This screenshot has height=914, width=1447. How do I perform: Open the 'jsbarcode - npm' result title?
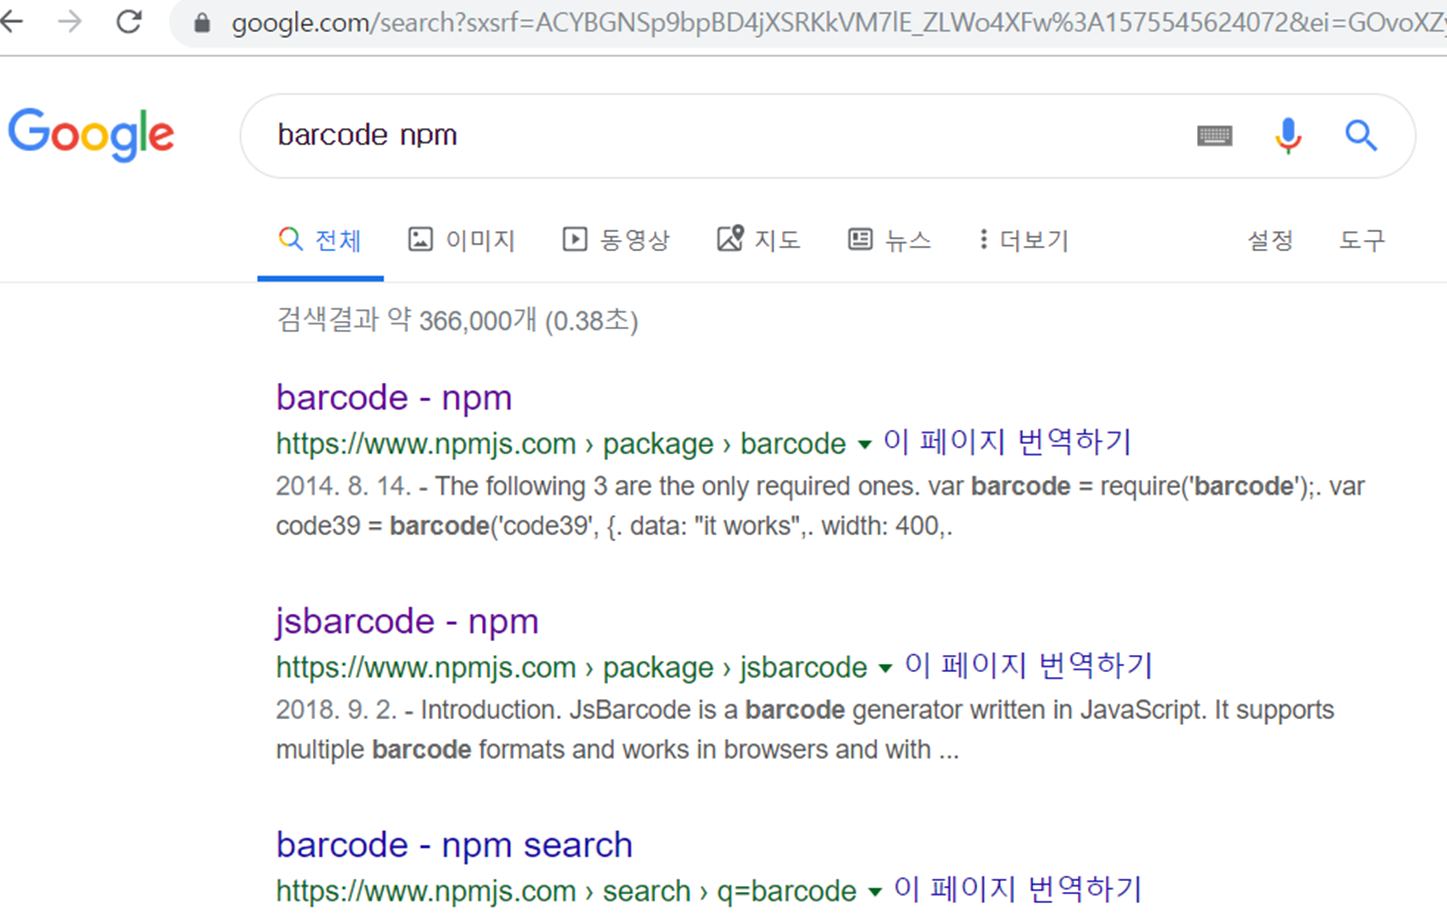(x=407, y=622)
